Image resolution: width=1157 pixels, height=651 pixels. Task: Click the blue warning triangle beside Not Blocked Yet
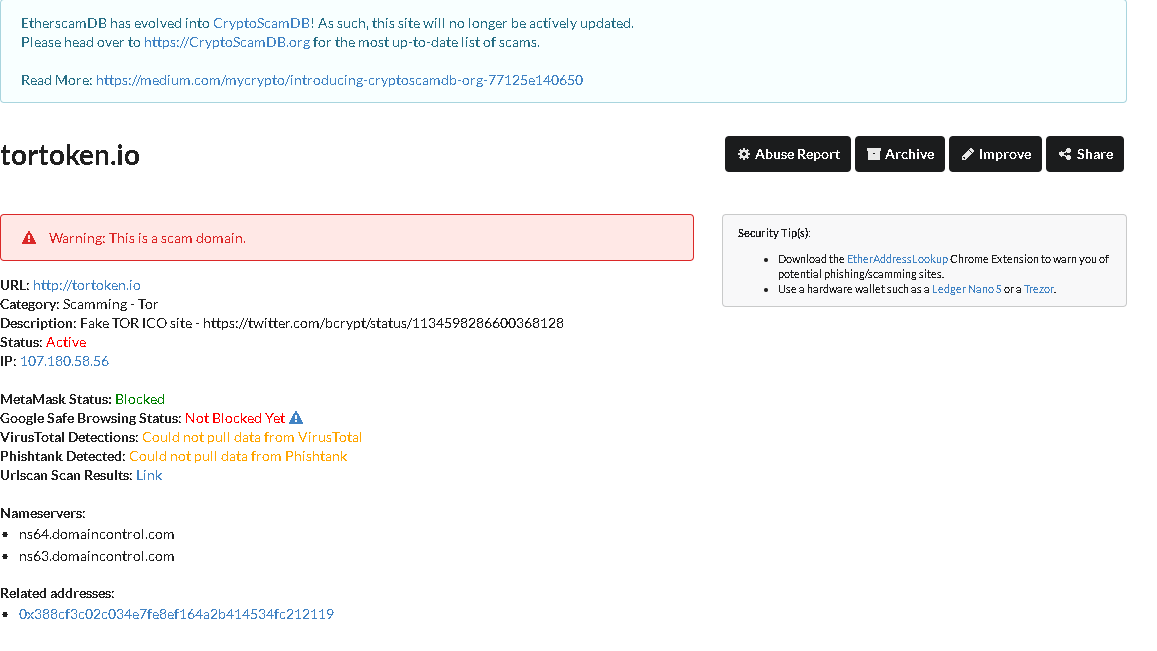pyautogui.click(x=296, y=418)
